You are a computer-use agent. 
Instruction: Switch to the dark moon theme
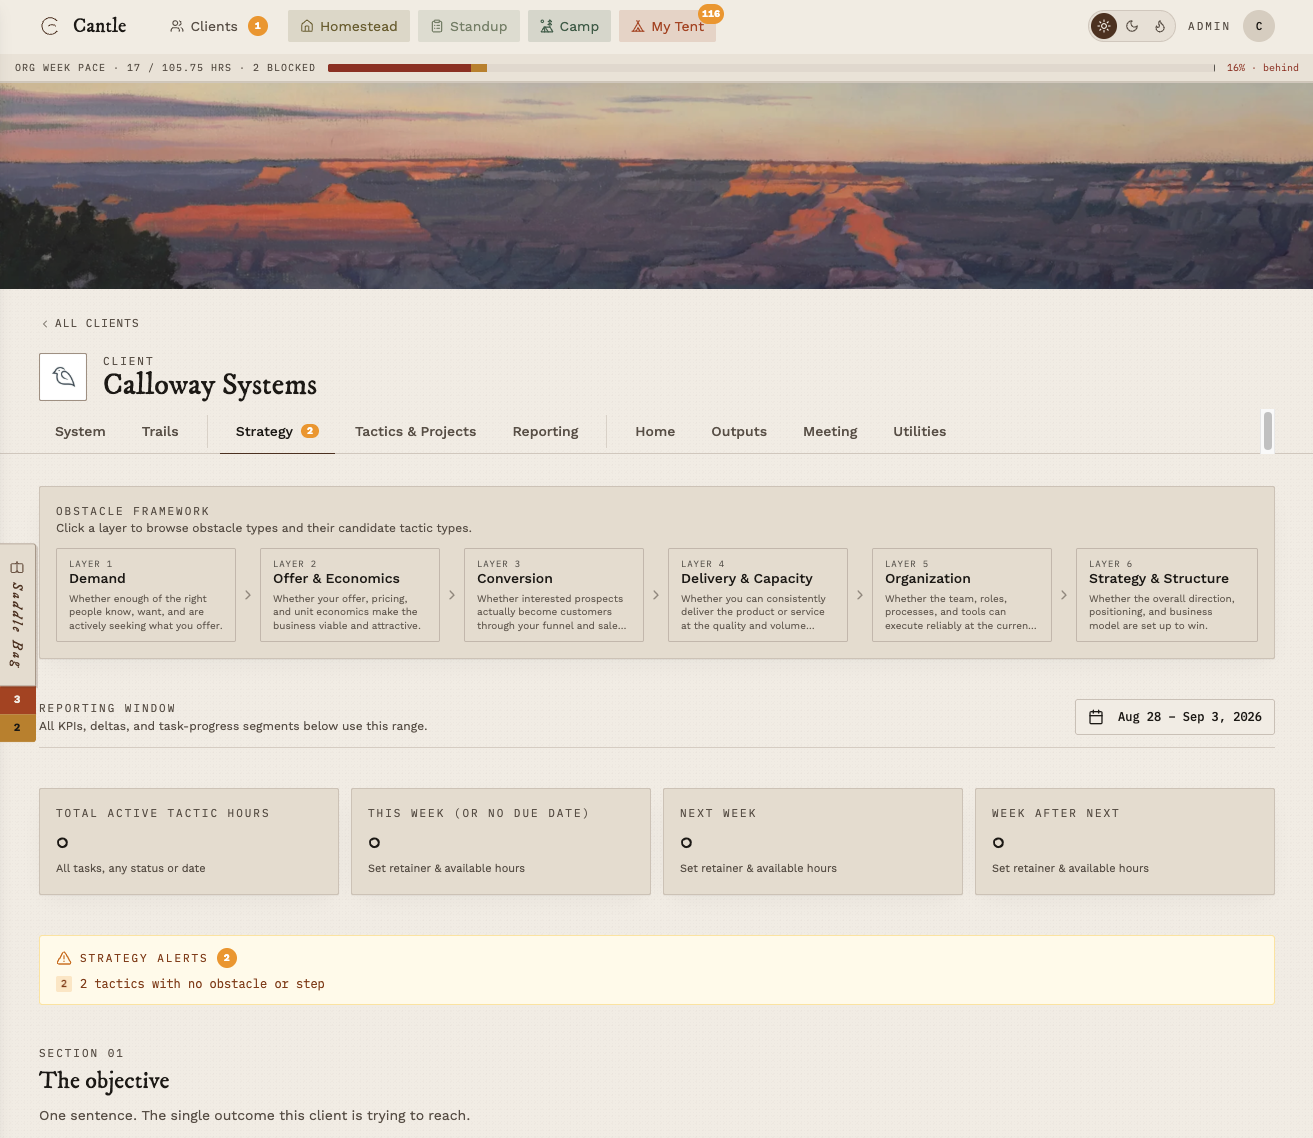(1132, 26)
